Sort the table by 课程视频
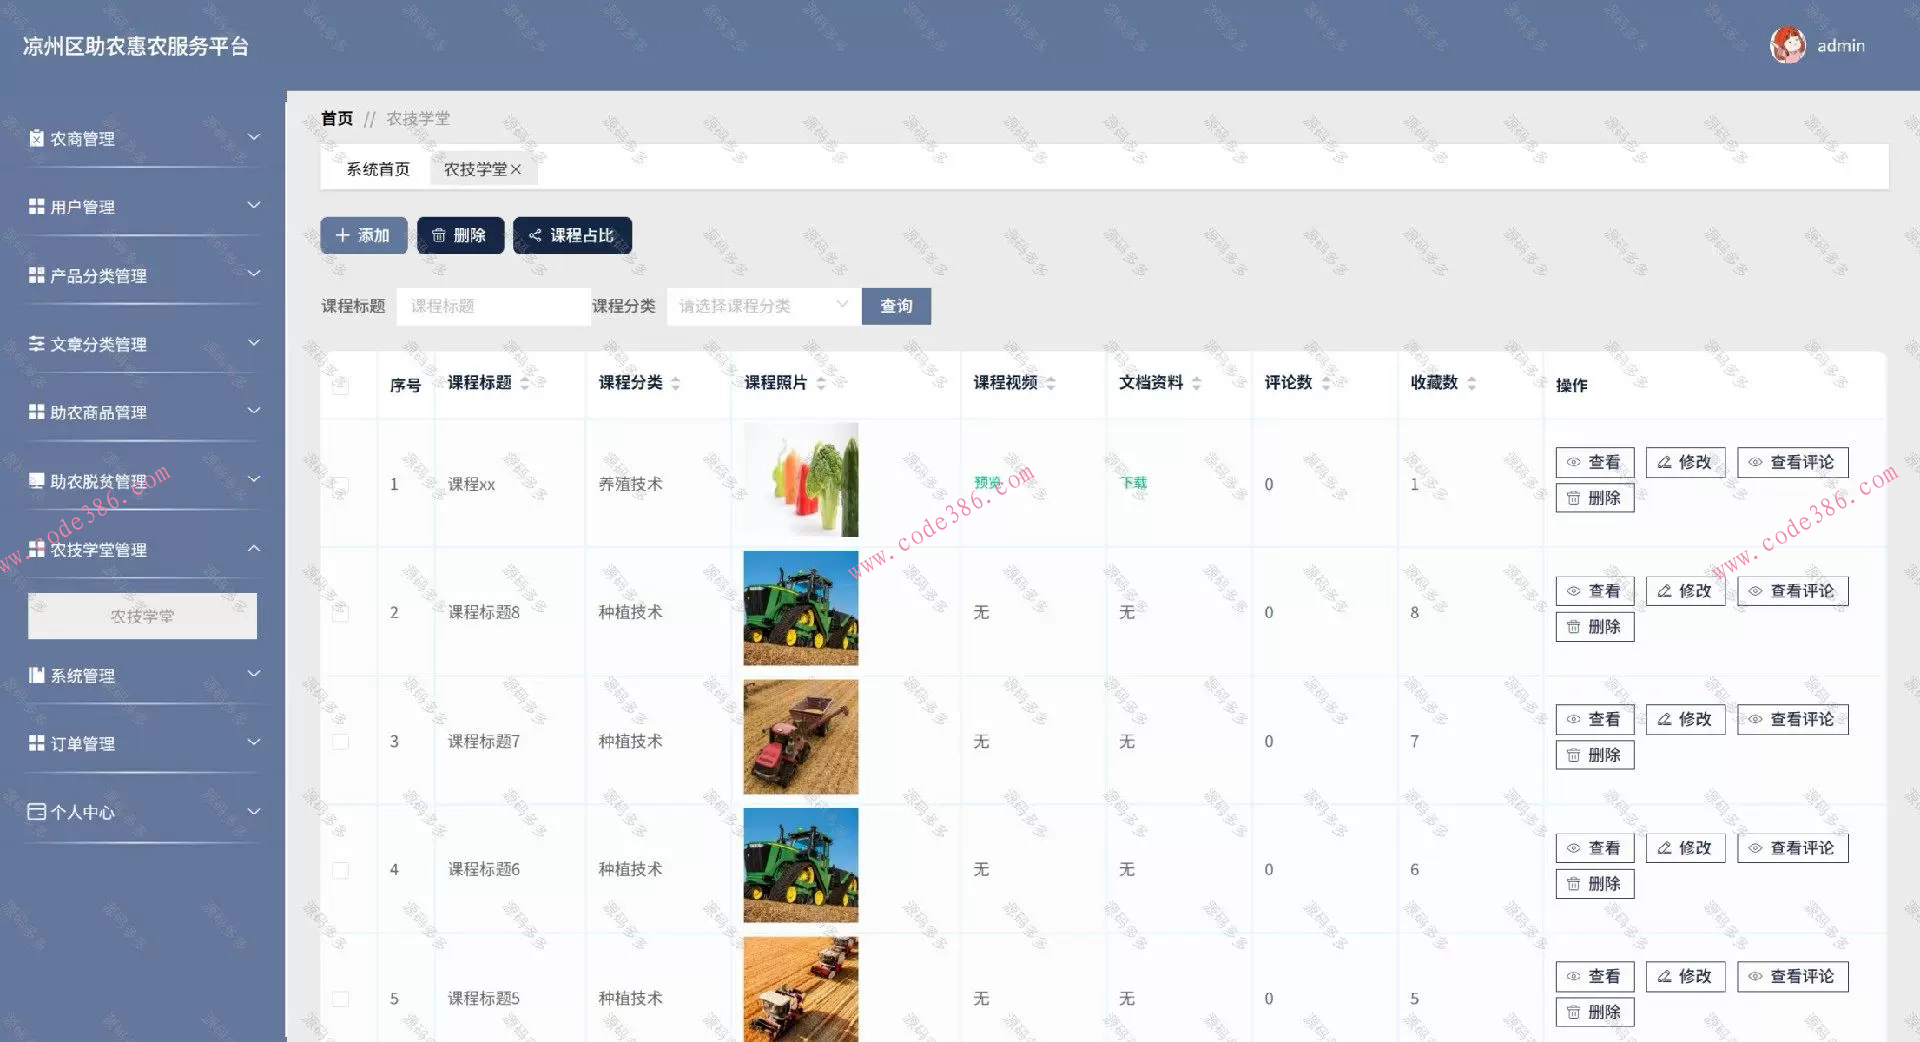The width and height of the screenshot is (1920, 1042). pos(1051,383)
